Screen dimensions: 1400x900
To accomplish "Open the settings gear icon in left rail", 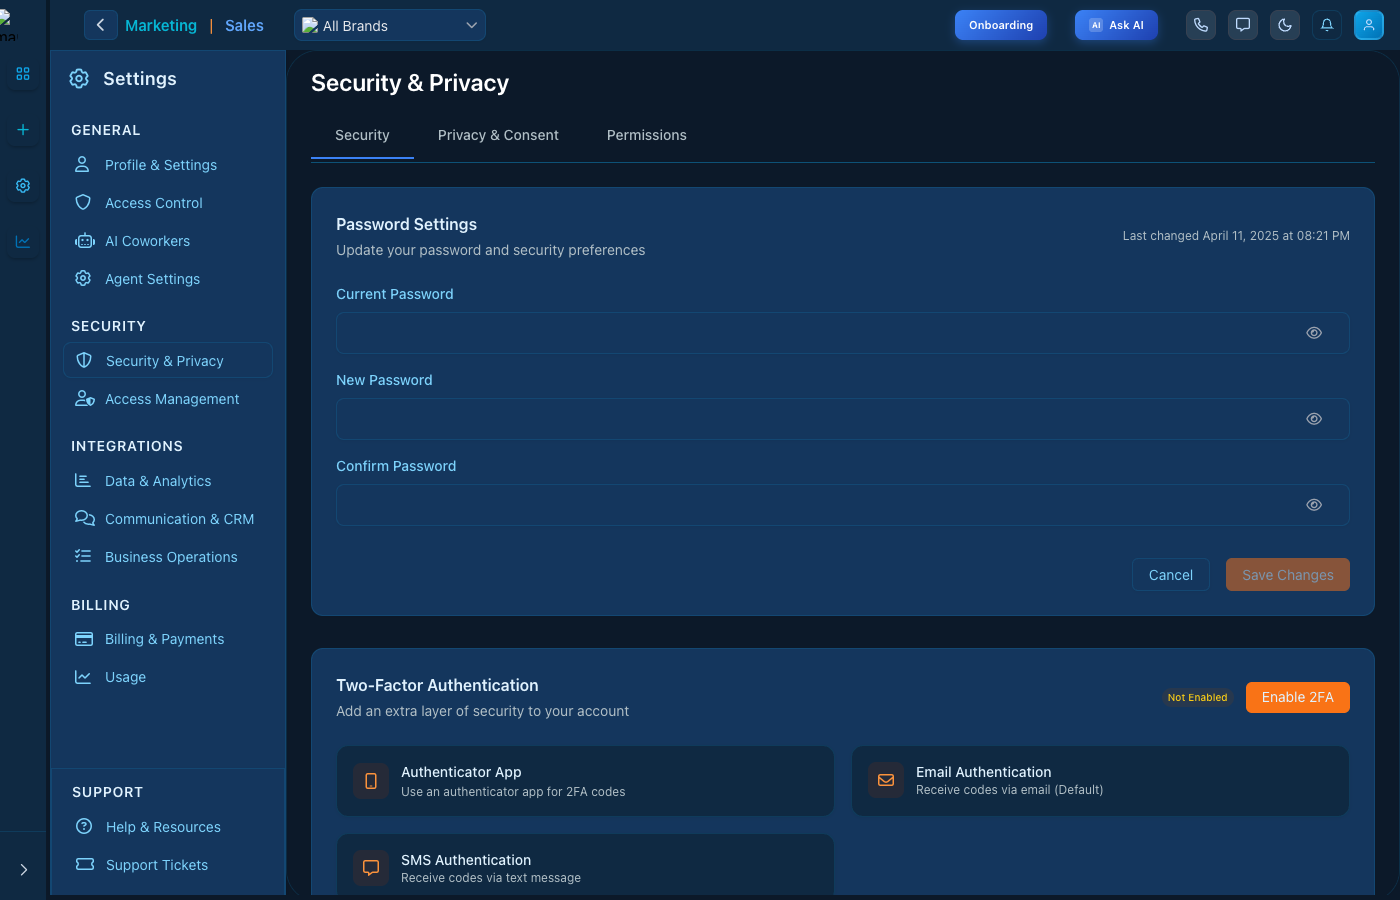I will click(x=23, y=186).
